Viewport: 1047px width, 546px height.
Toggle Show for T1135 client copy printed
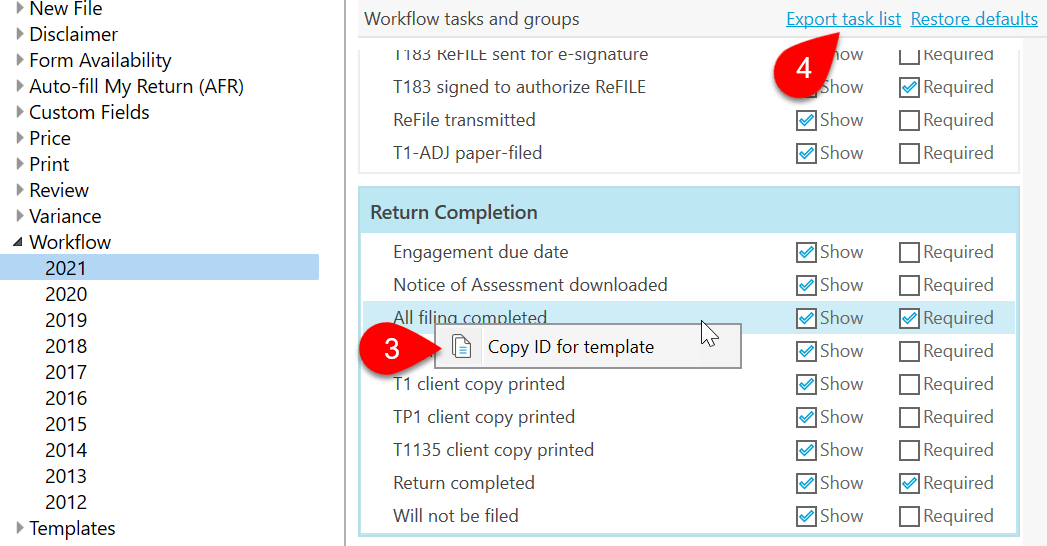click(806, 451)
